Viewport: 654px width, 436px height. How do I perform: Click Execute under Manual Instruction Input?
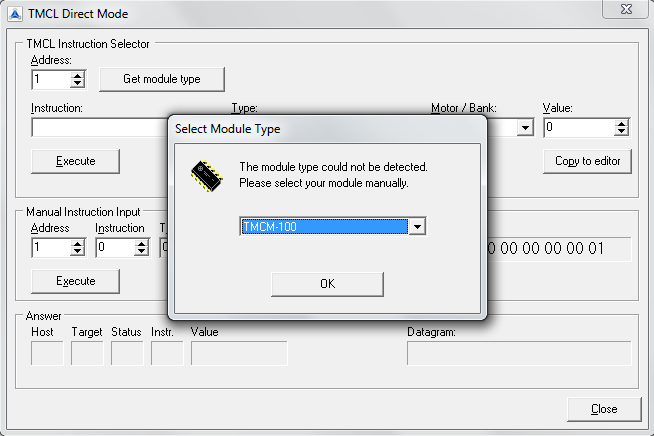click(76, 281)
